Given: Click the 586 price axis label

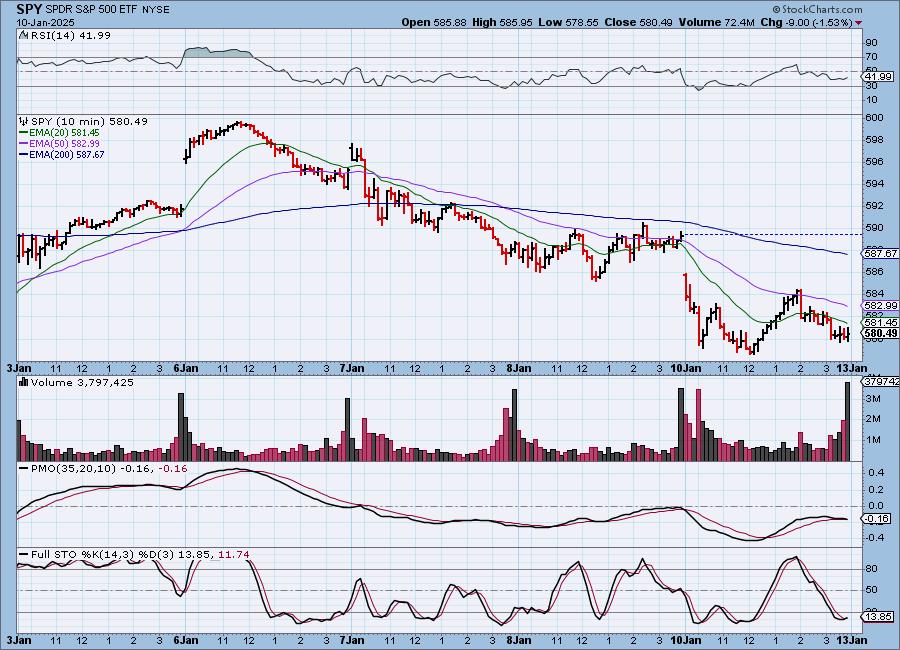Looking at the screenshot, I should pyautogui.click(x=874, y=271).
